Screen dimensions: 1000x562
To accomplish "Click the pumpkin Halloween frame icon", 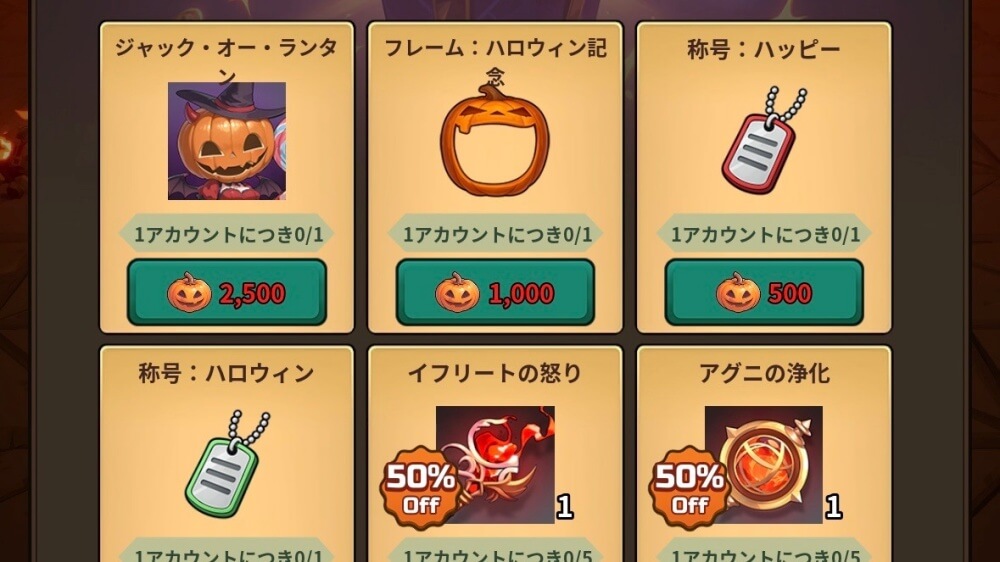I will (x=495, y=140).
